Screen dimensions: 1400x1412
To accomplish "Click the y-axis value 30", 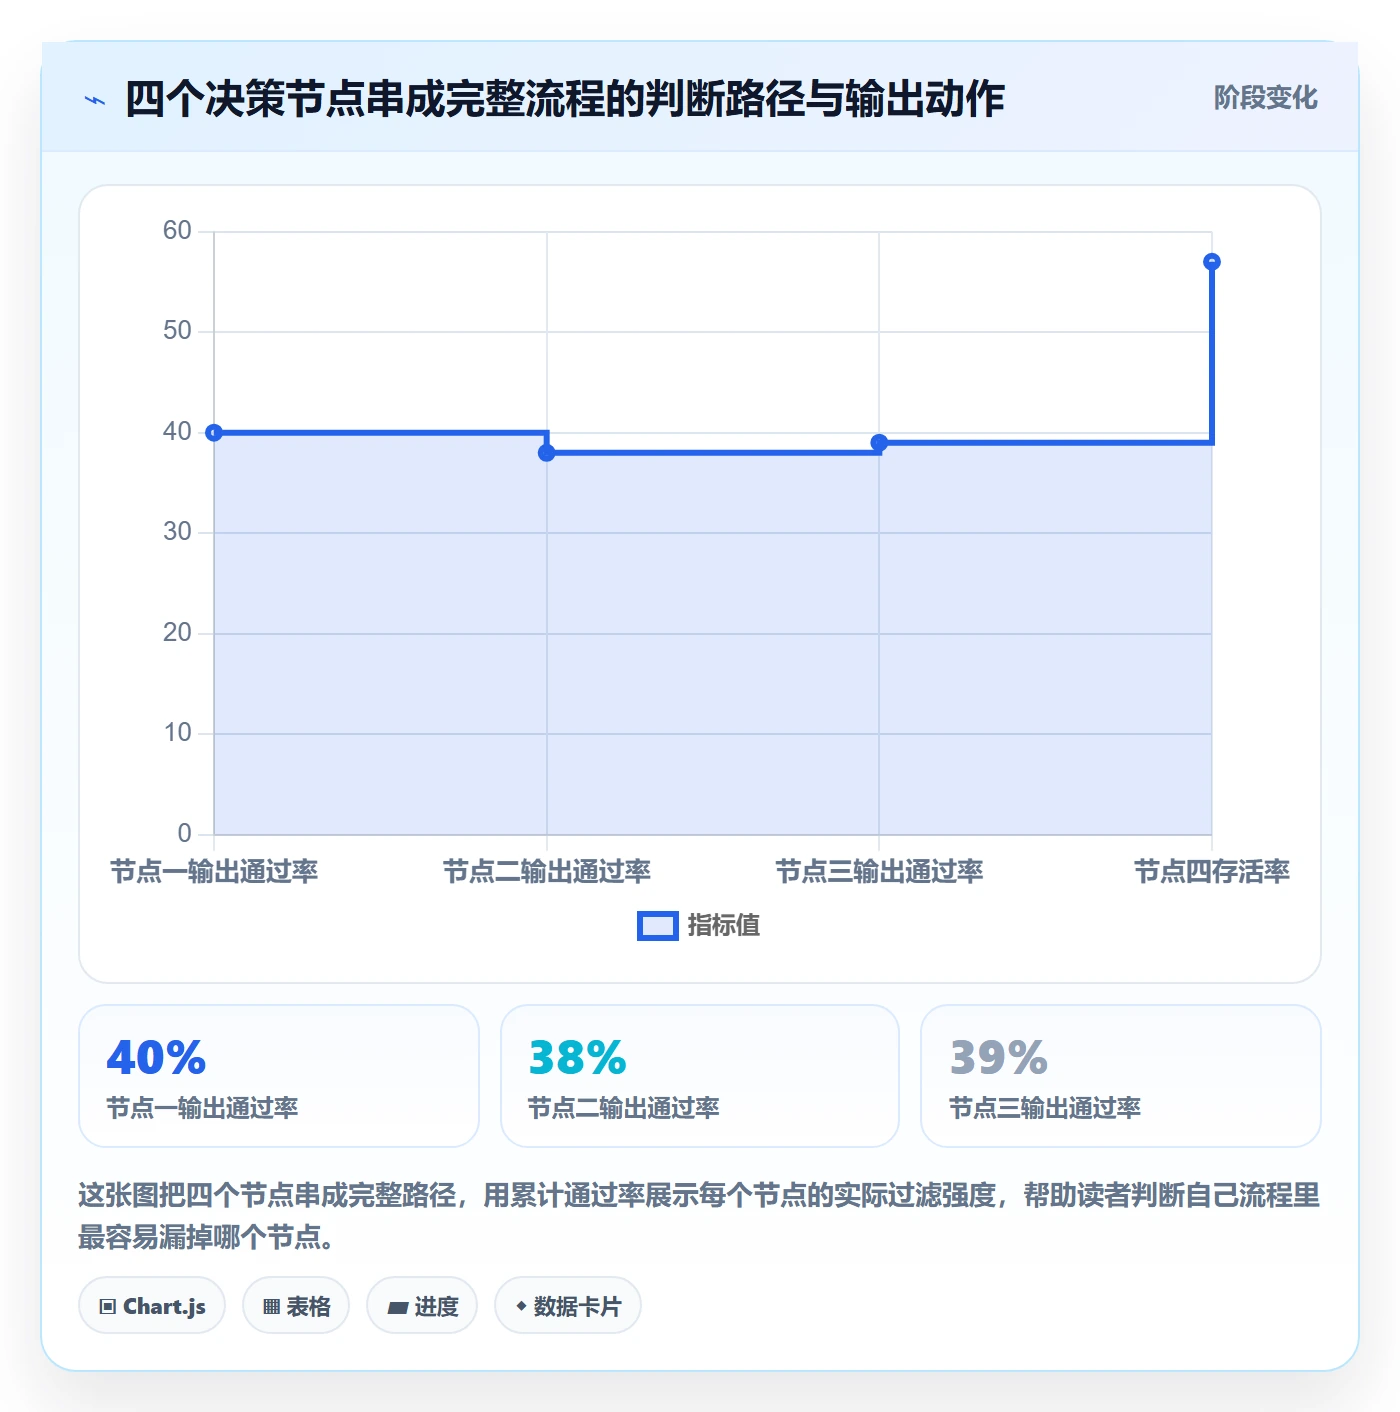I will [x=177, y=532].
